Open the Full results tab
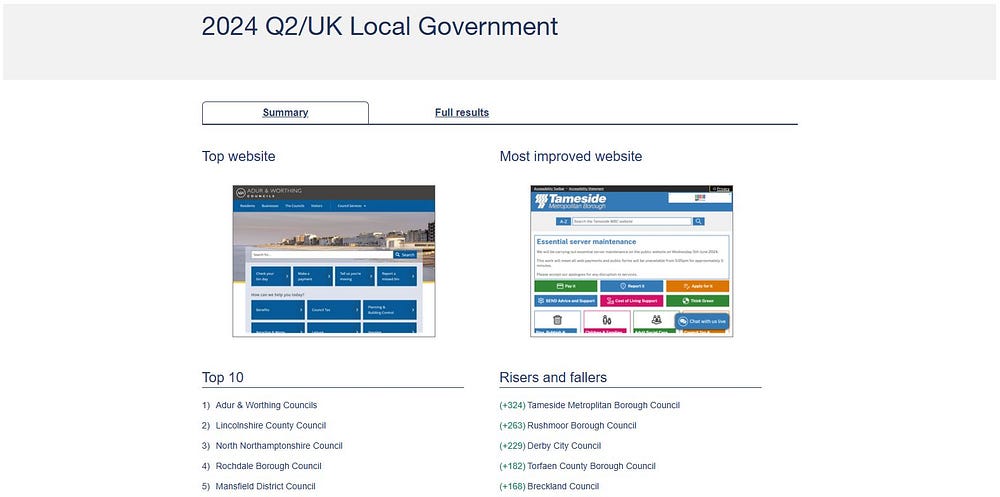Screen dimensions: 1000x497 point(461,113)
